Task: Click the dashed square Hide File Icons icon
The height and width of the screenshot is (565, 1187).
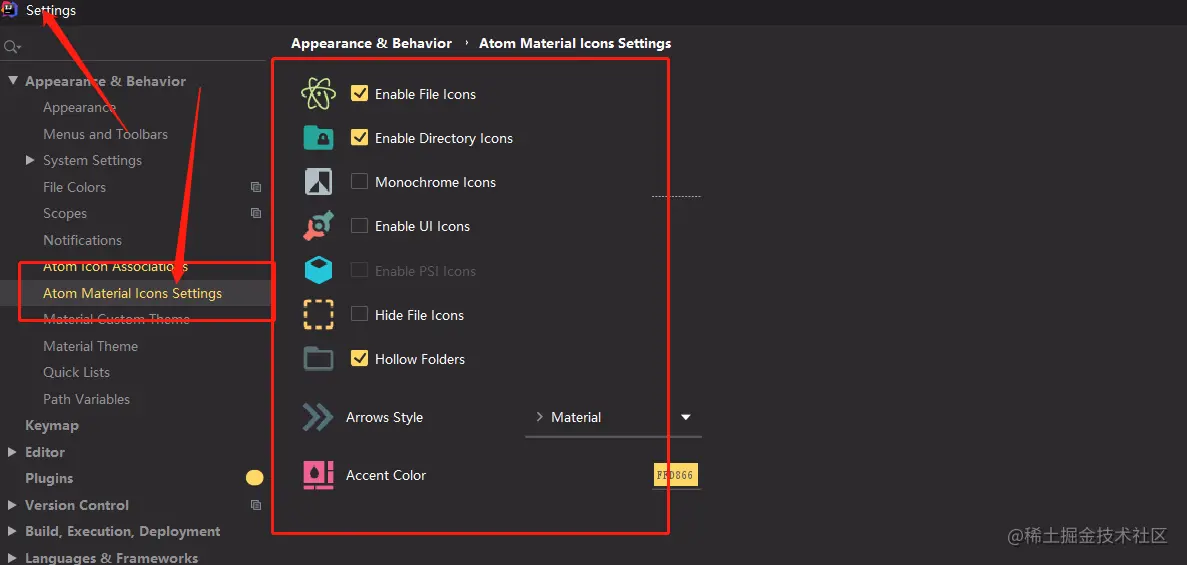Action: tap(318, 314)
